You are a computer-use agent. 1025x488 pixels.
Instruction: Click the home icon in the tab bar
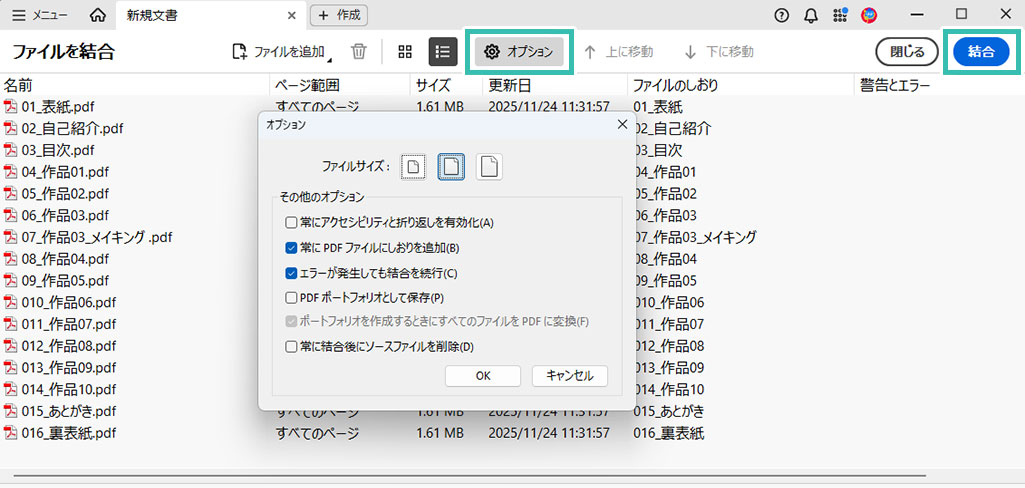click(97, 15)
